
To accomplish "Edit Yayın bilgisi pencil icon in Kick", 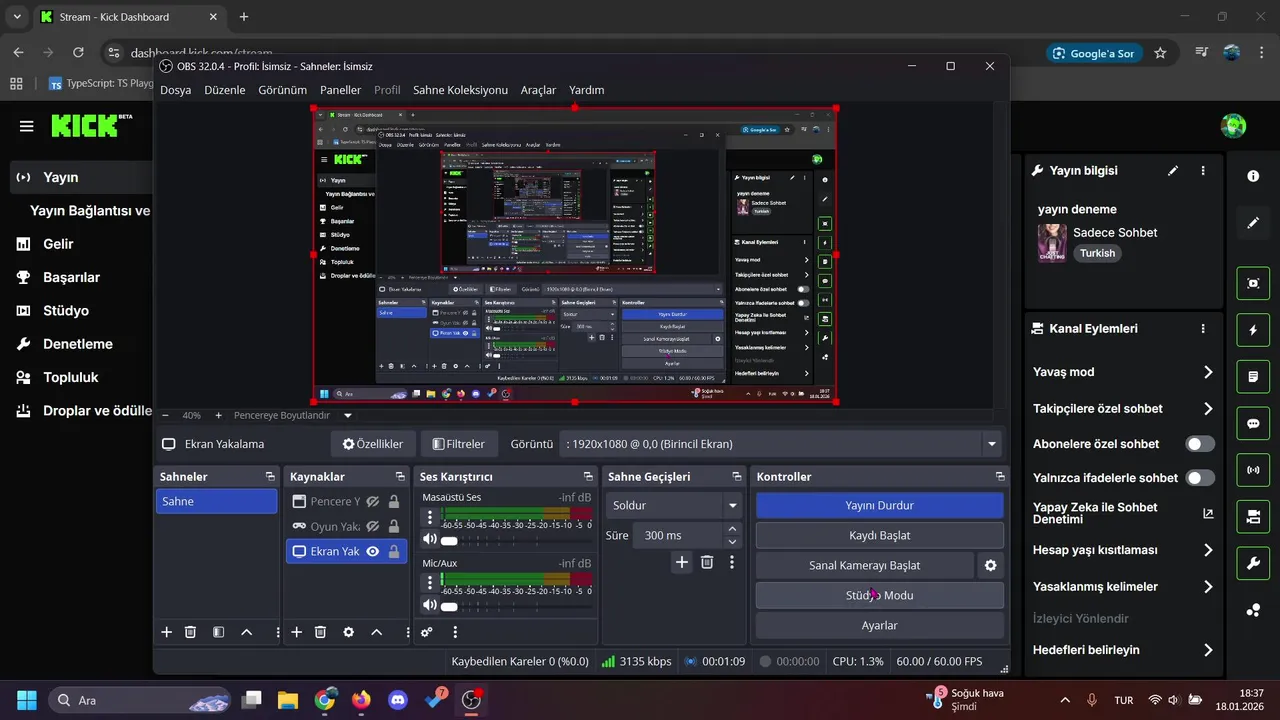I will [x=1173, y=171].
